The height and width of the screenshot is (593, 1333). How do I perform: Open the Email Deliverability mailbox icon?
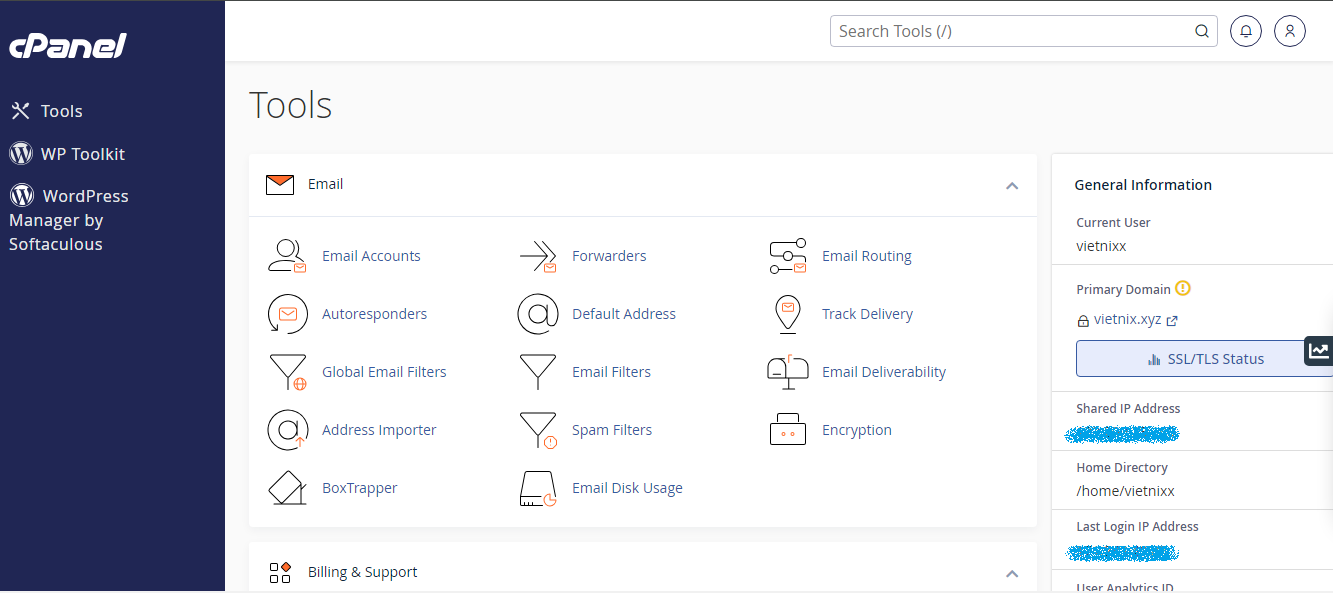787,372
